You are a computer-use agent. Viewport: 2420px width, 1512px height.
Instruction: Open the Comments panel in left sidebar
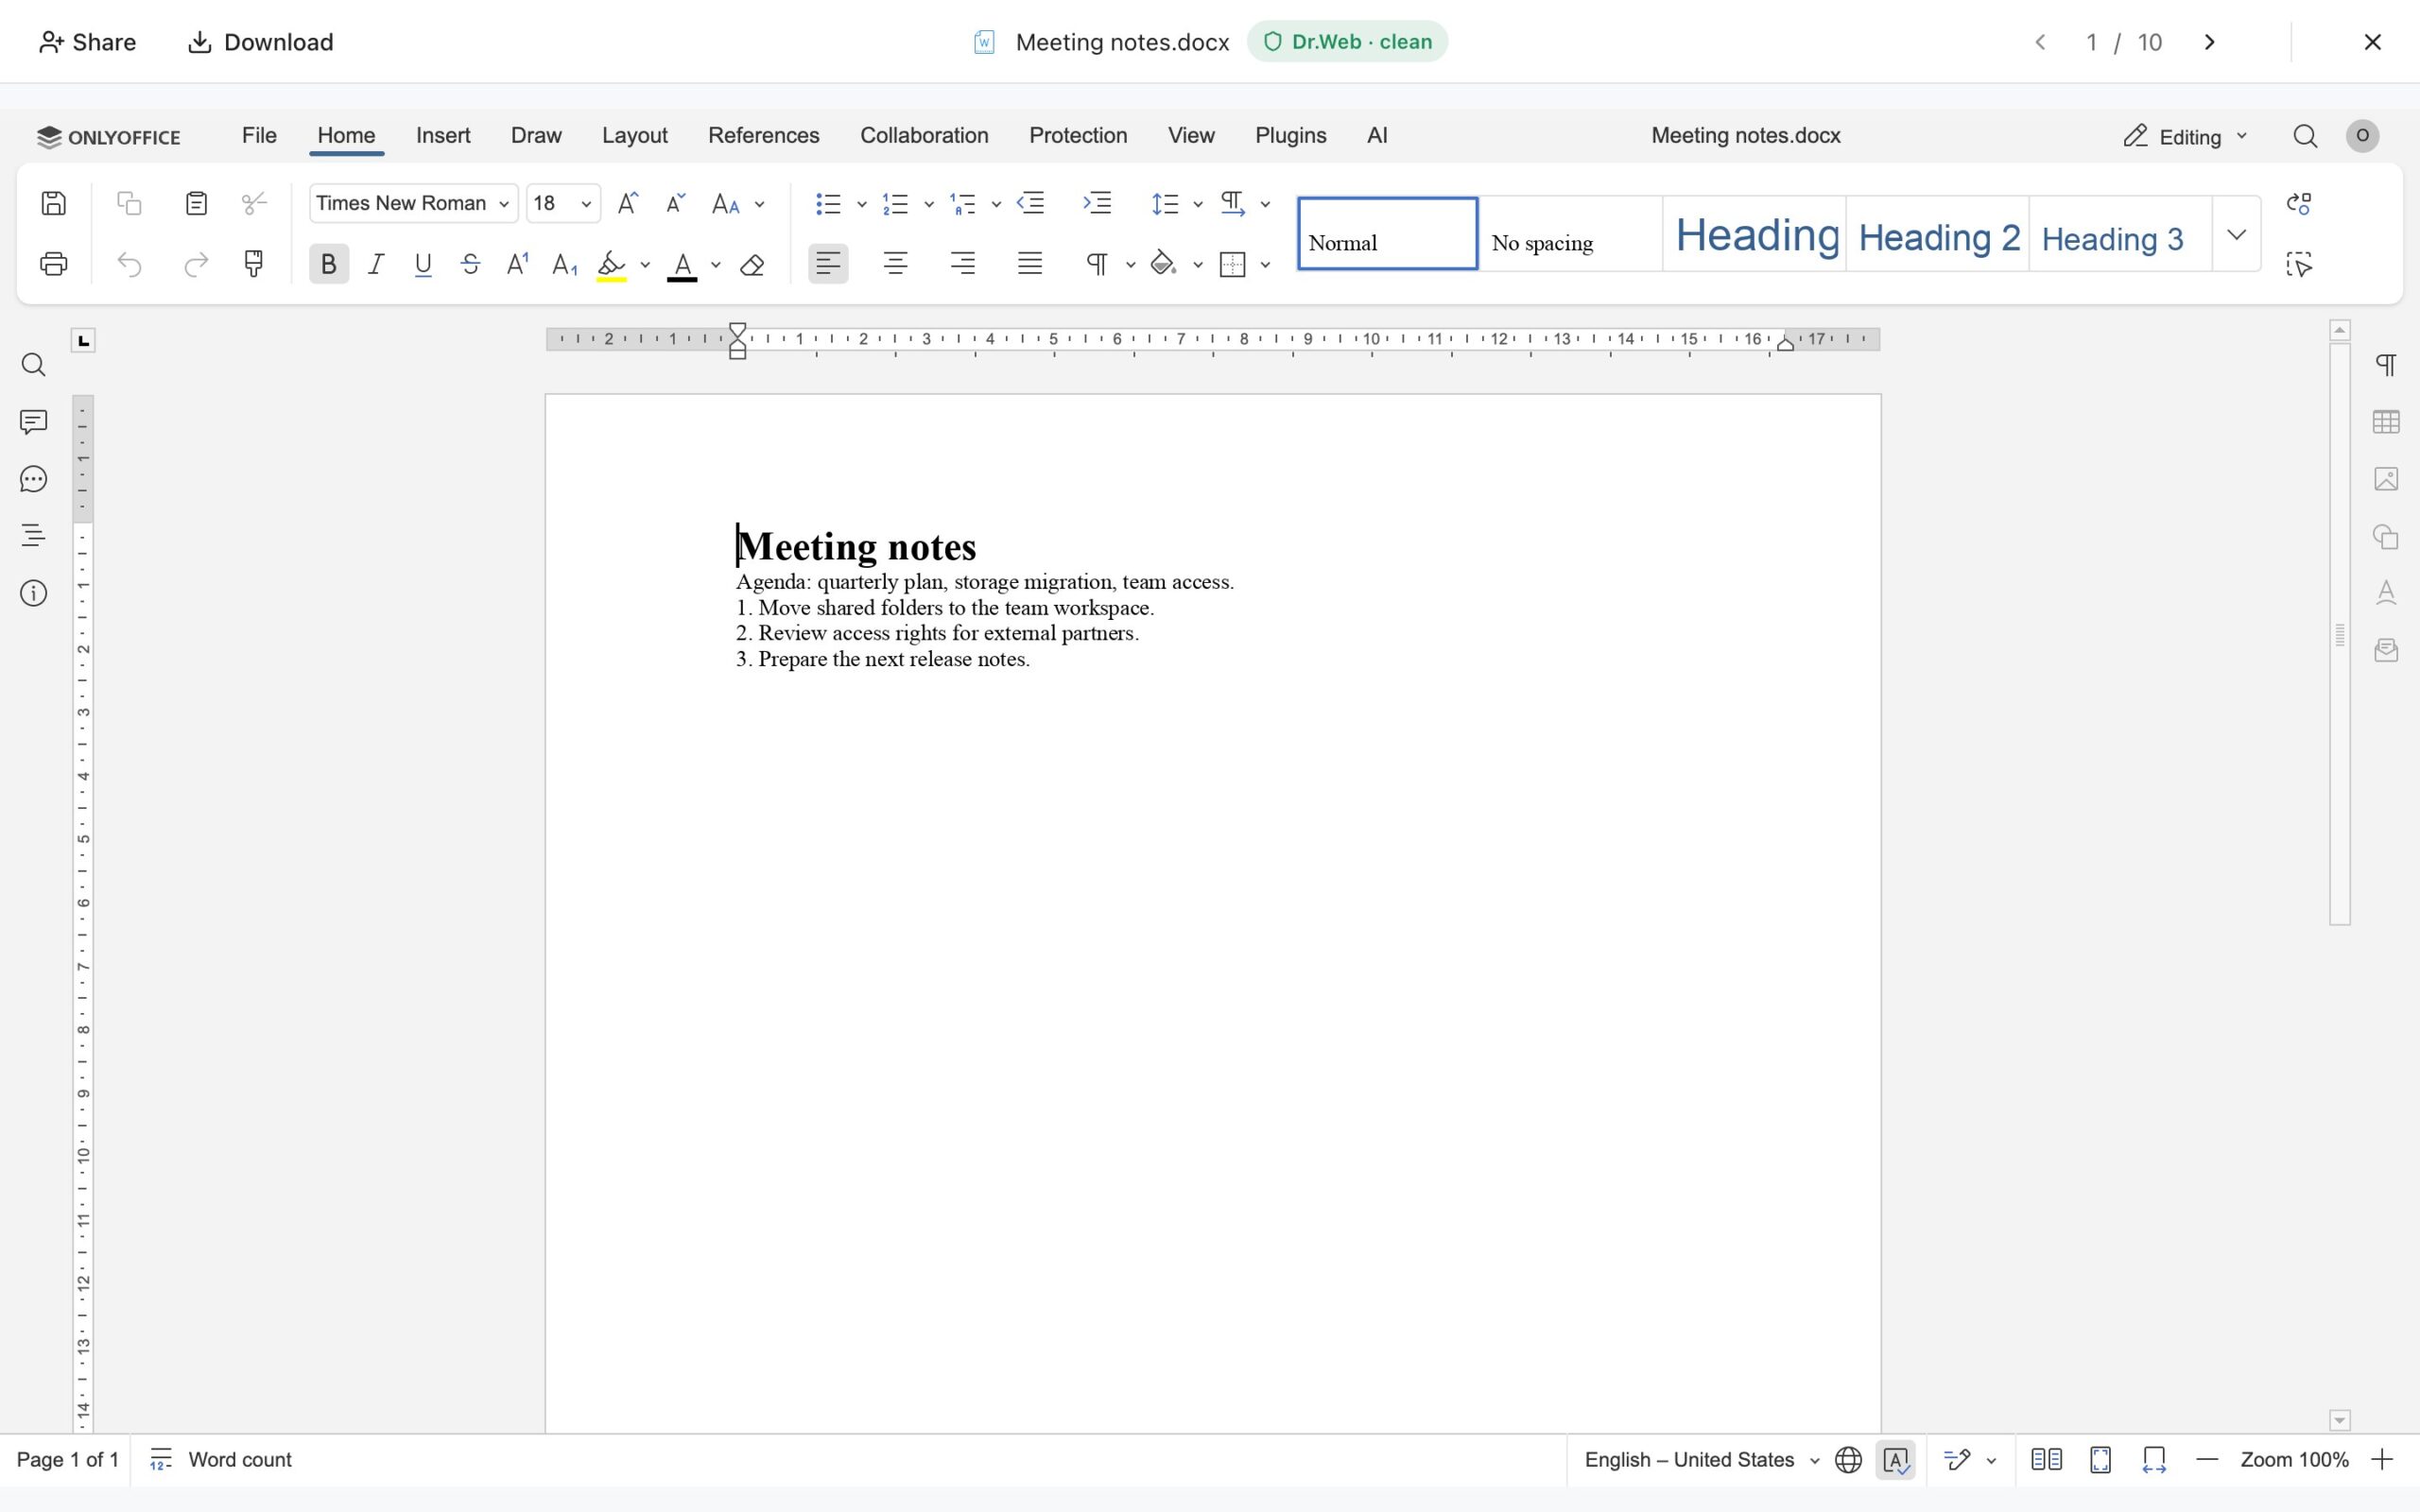[33, 422]
